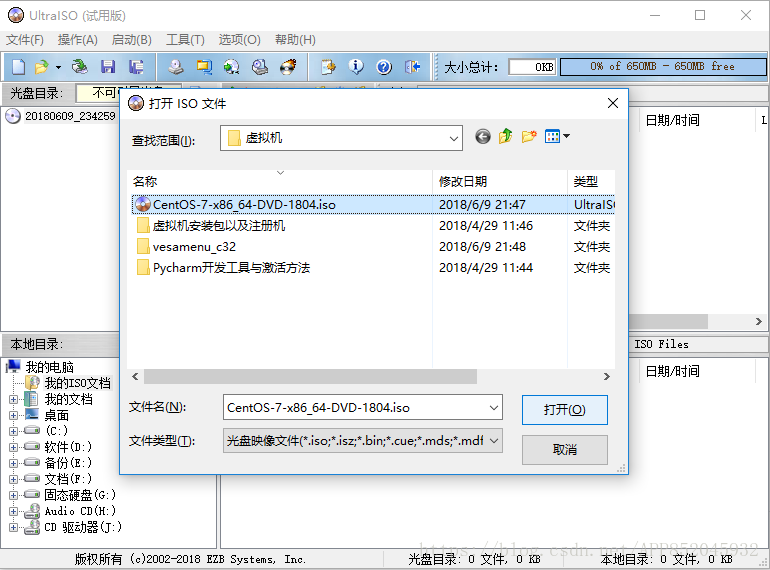Click the back arrow icon in dialog
The image size is (770, 570).
tap(483, 136)
